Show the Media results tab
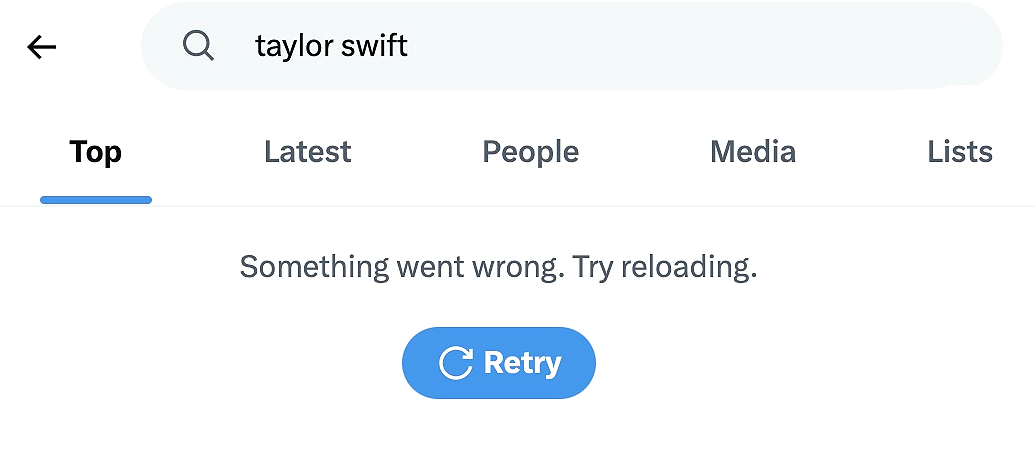The width and height of the screenshot is (1036, 456). [x=752, y=152]
